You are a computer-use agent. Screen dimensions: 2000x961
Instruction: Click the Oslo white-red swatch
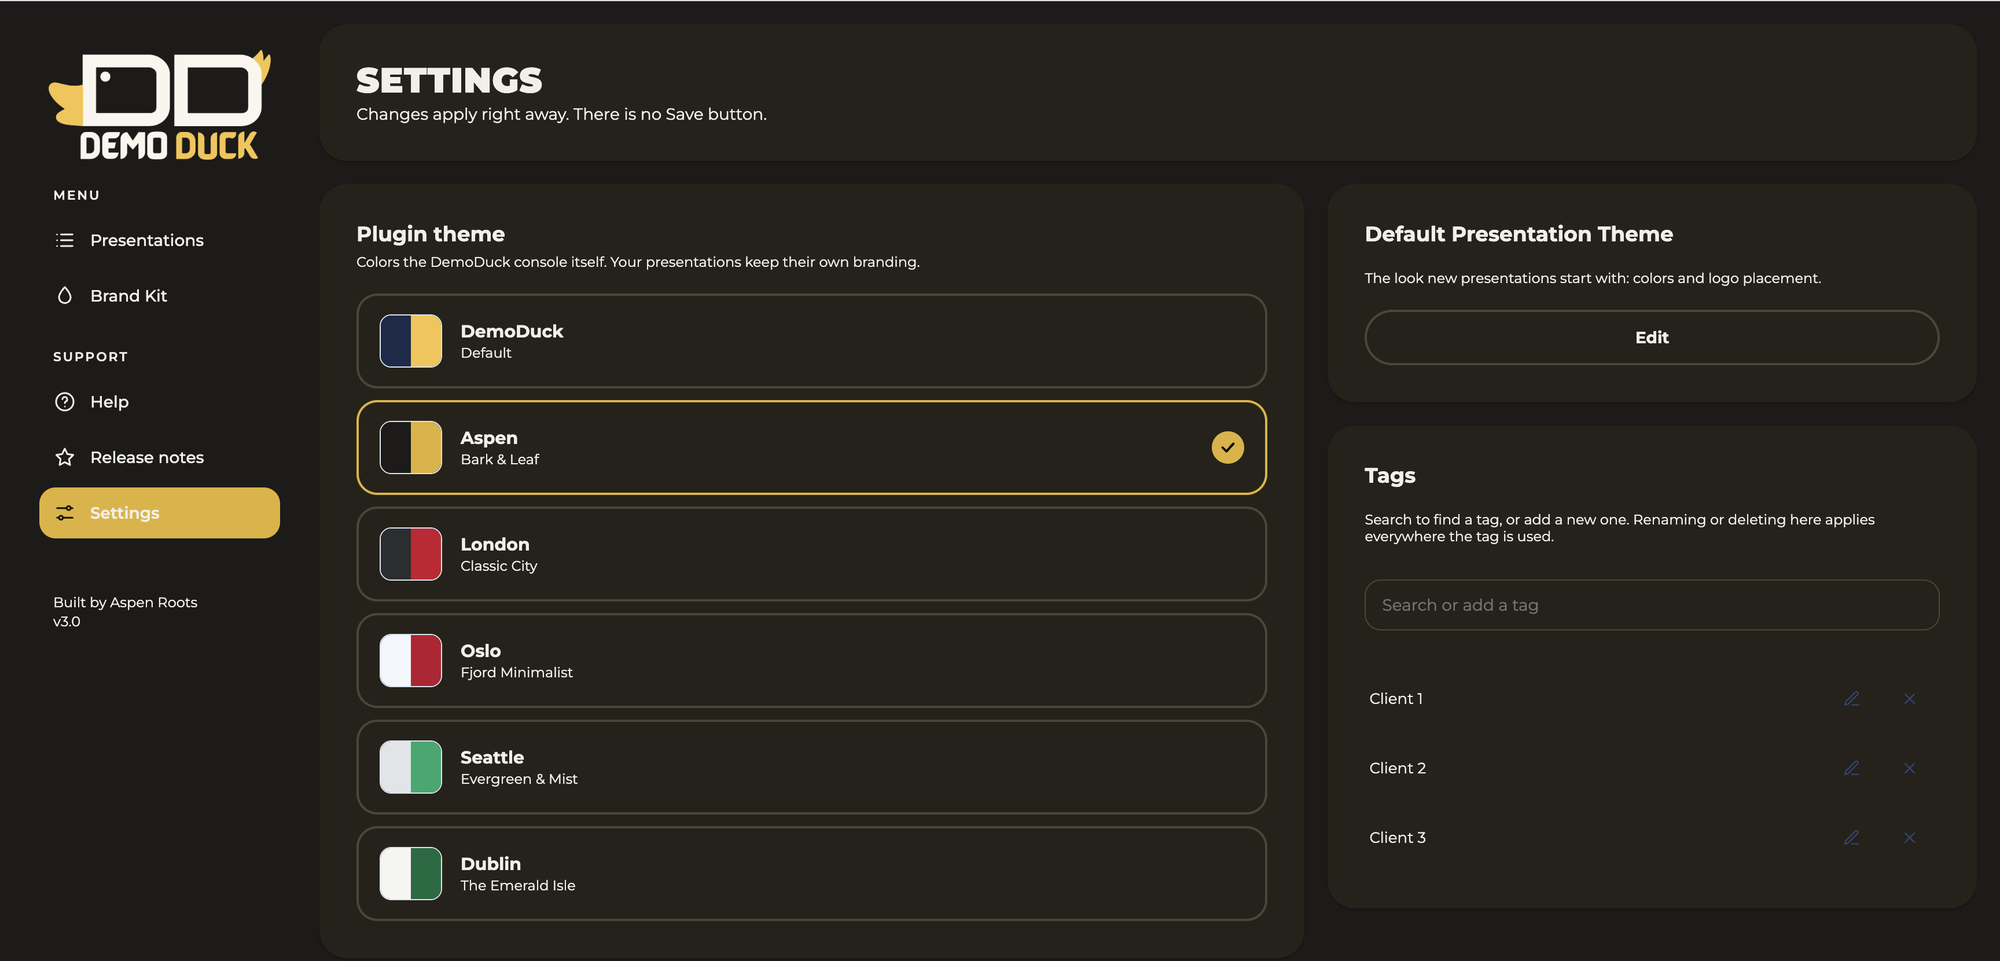coord(411,660)
